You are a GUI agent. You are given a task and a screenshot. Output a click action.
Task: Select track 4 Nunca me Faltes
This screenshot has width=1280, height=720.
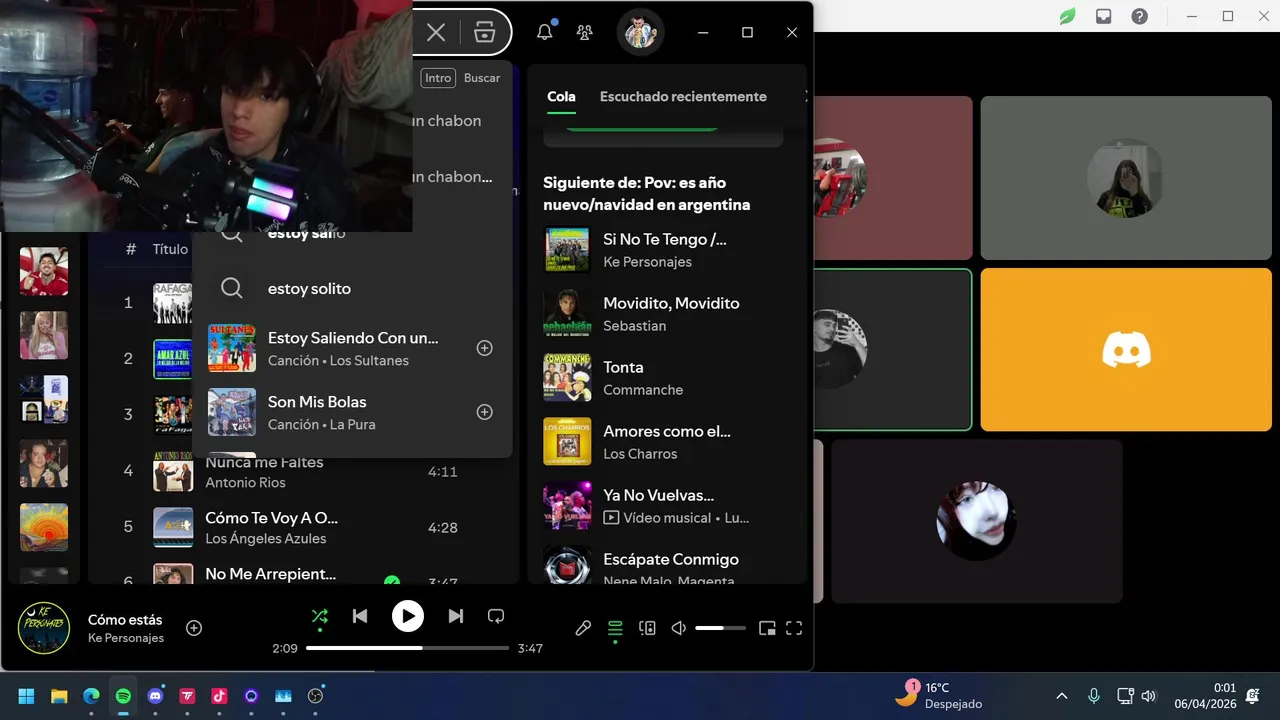[x=305, y=471]
